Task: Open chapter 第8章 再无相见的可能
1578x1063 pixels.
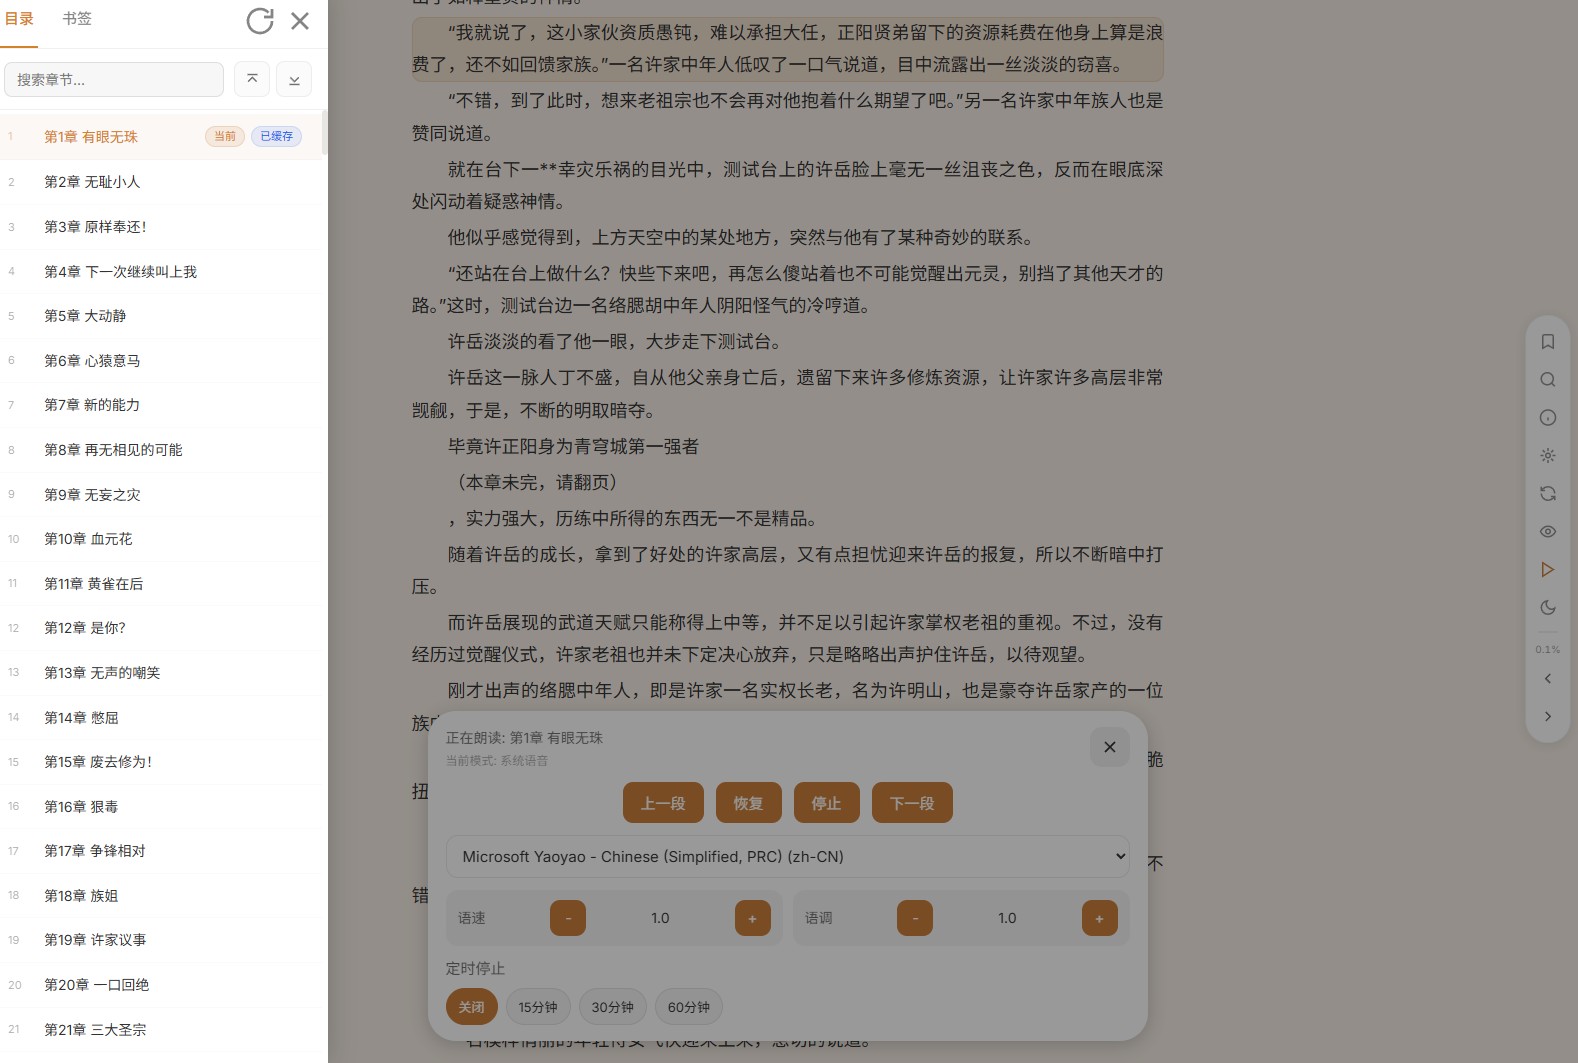Action: [x=163, y=450]
